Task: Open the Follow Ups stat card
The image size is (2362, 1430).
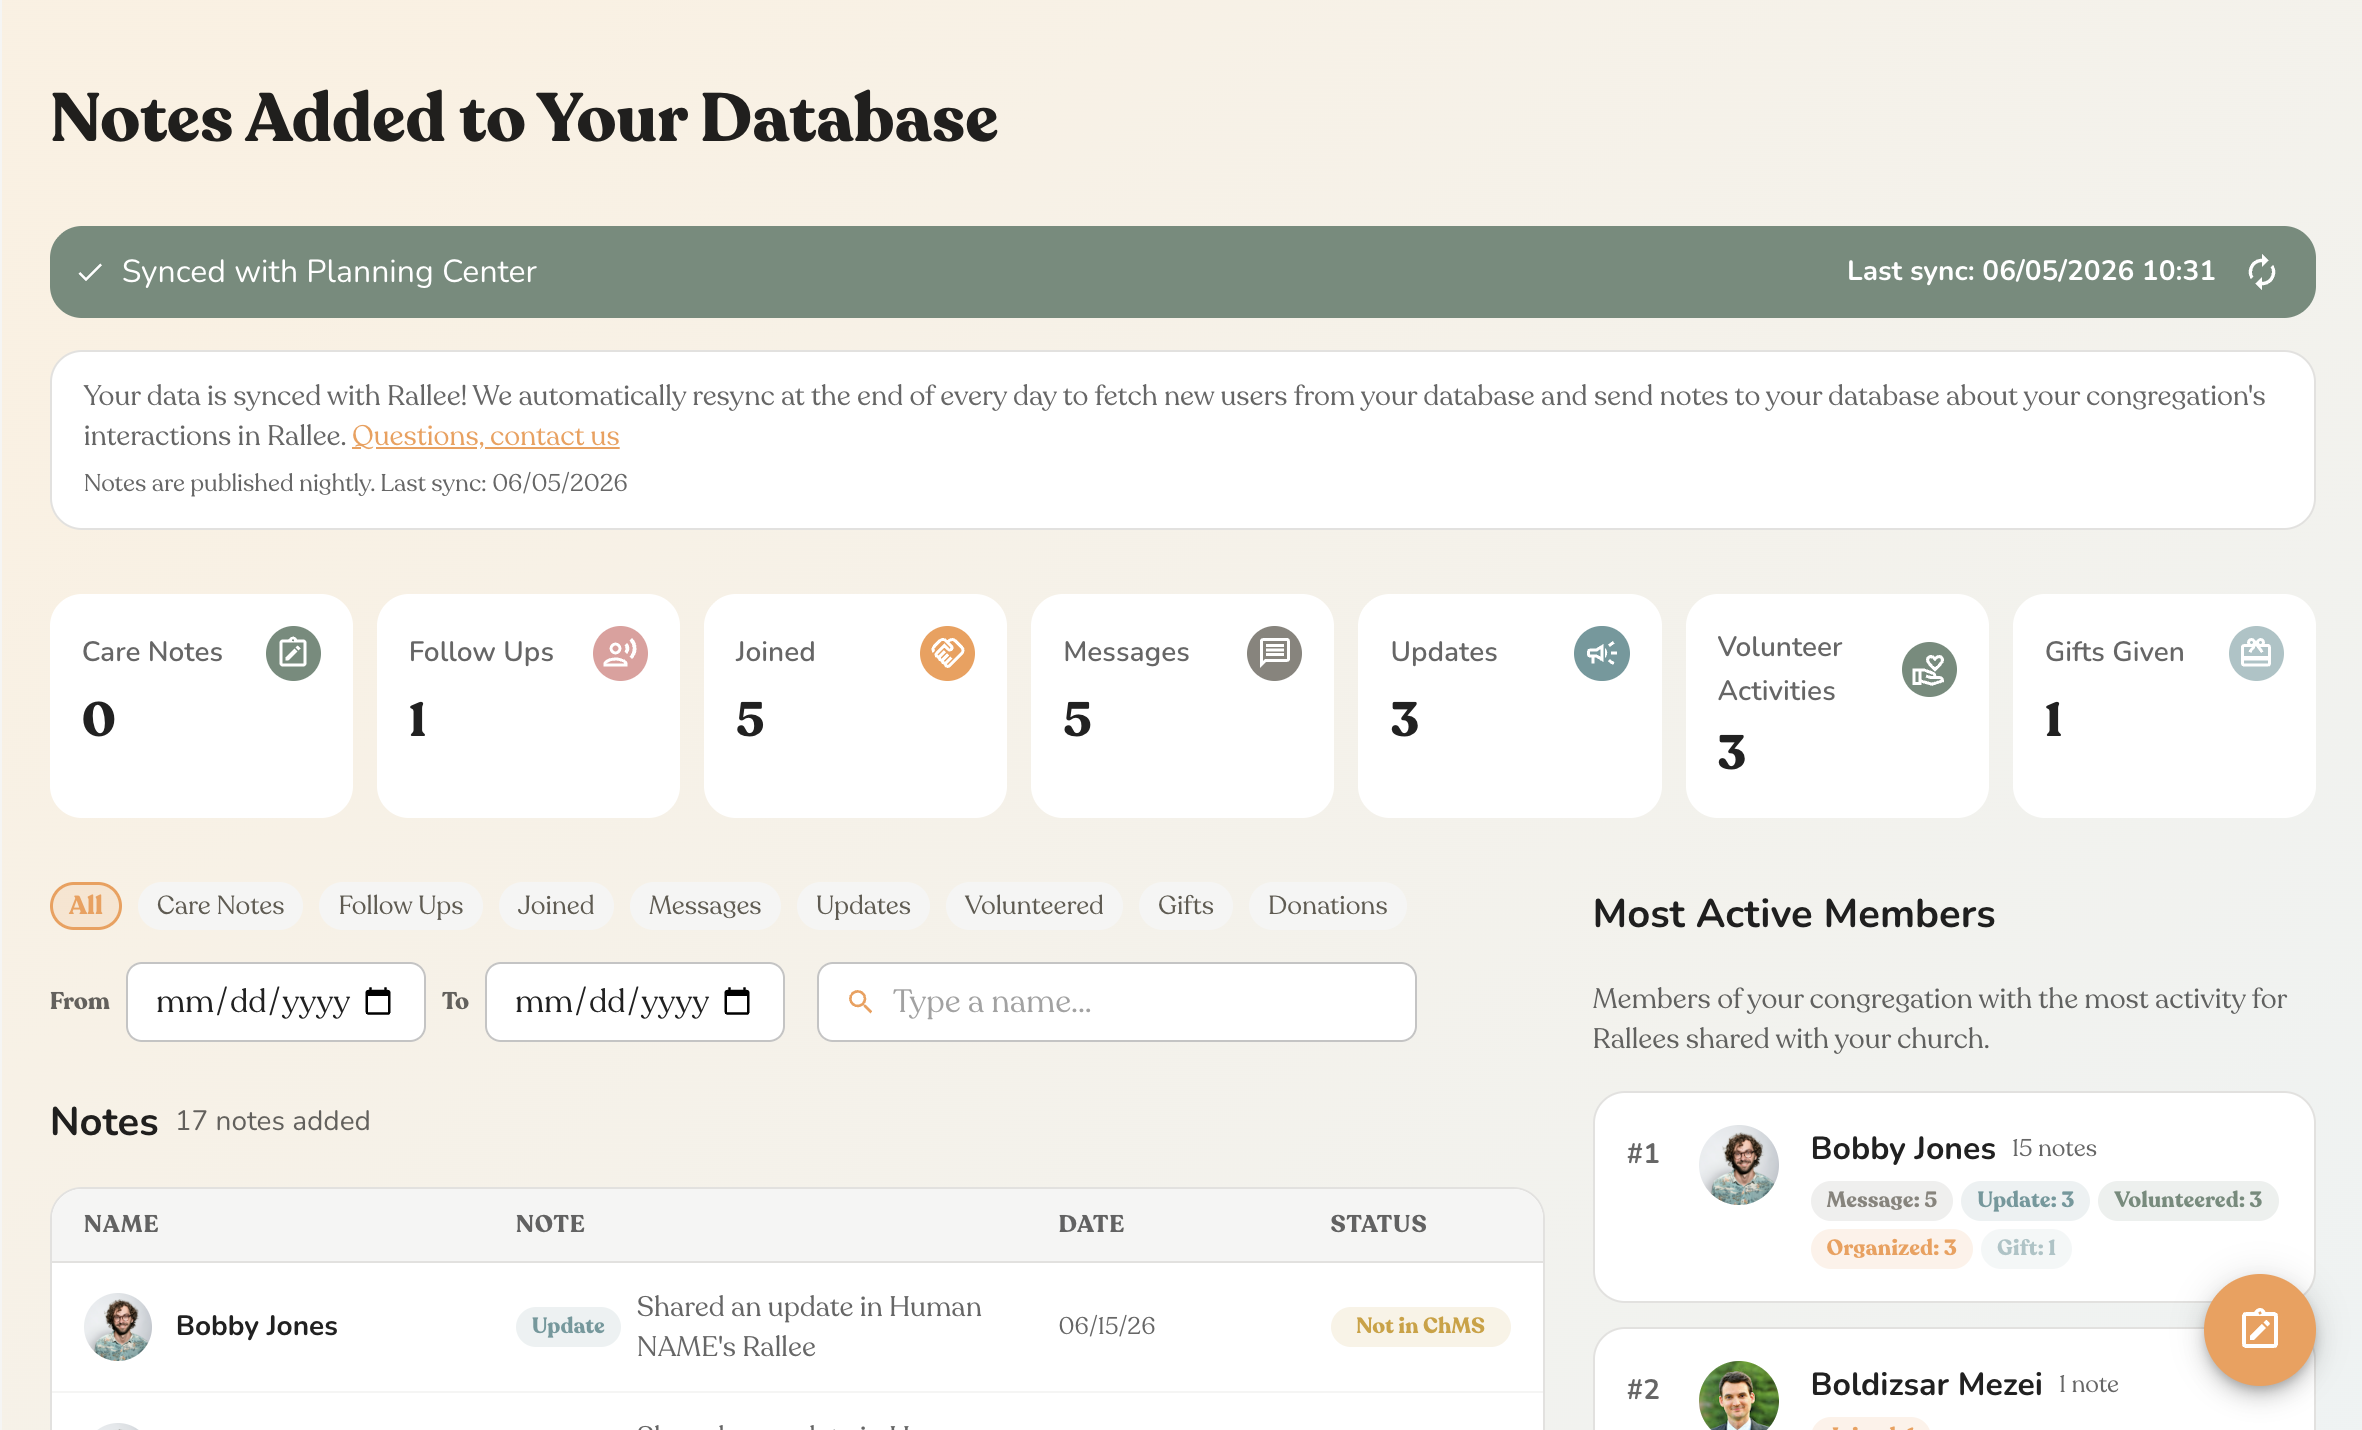Action: pyautogui.click(x=528, y=706)
